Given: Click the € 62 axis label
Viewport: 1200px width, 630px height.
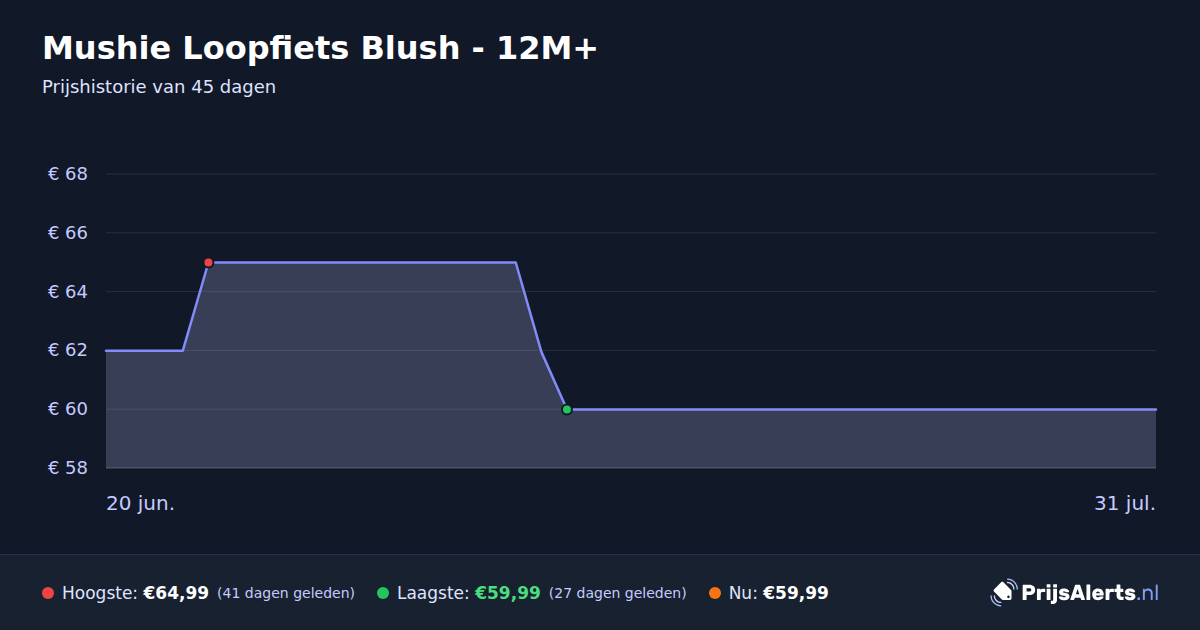Looking at the screenshot, I should click(x=68, y=350).
